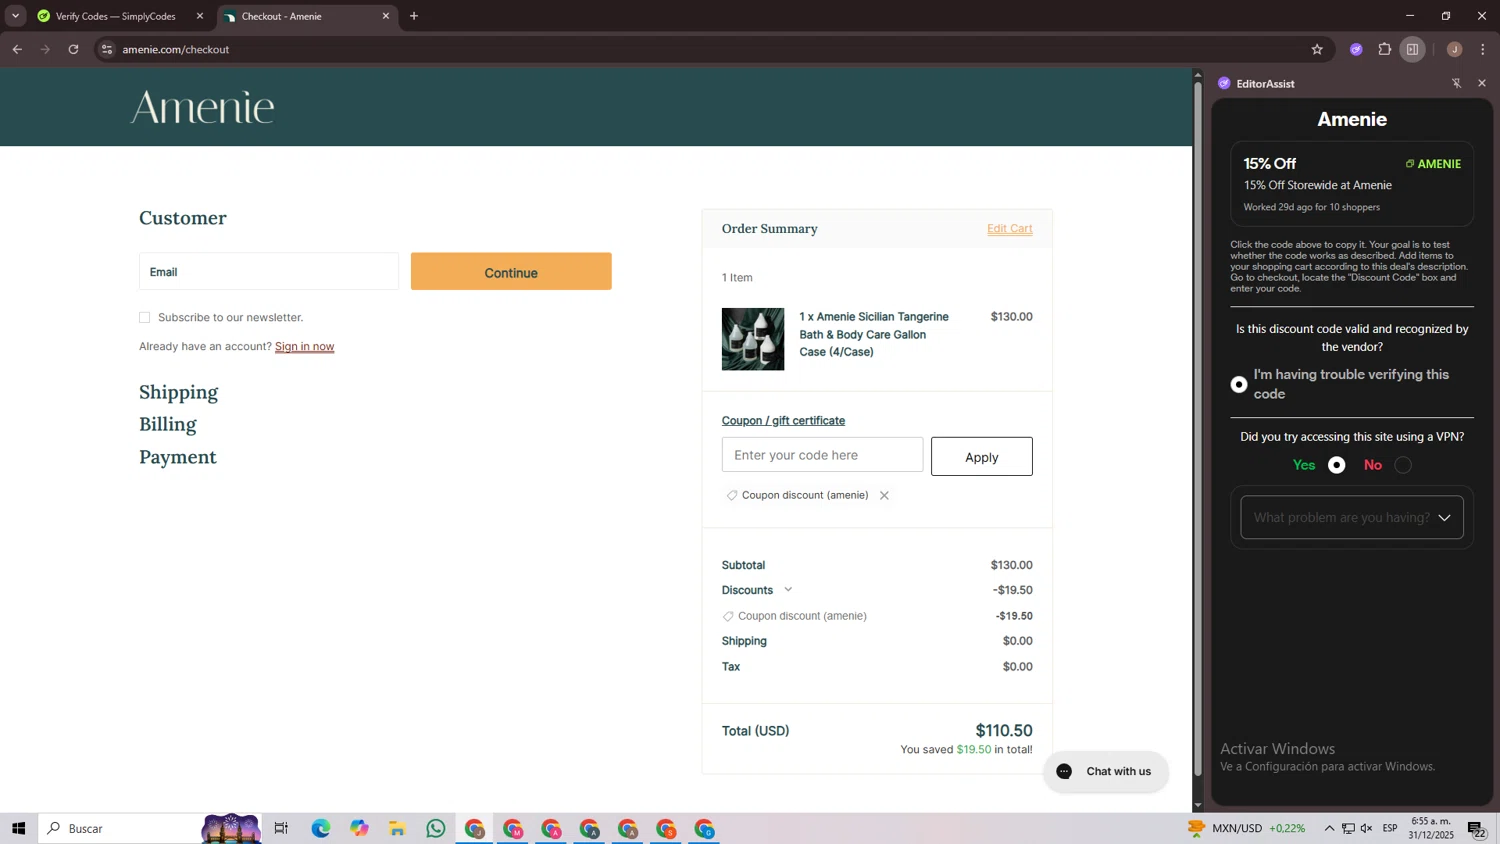Open Copilot from the taskbar
This screenshot has height=844, width=1500.
coord(359,828)
